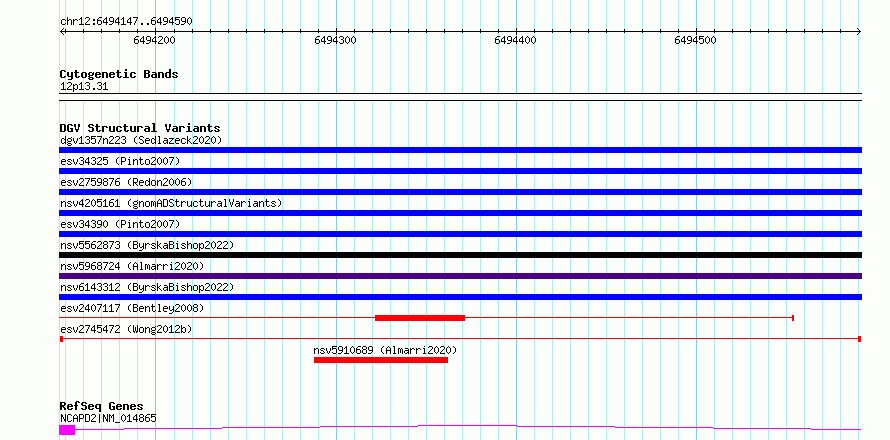
Task: Open the nsv5968724 (Almarri2020) label
Action: click(x=132, y=266)
